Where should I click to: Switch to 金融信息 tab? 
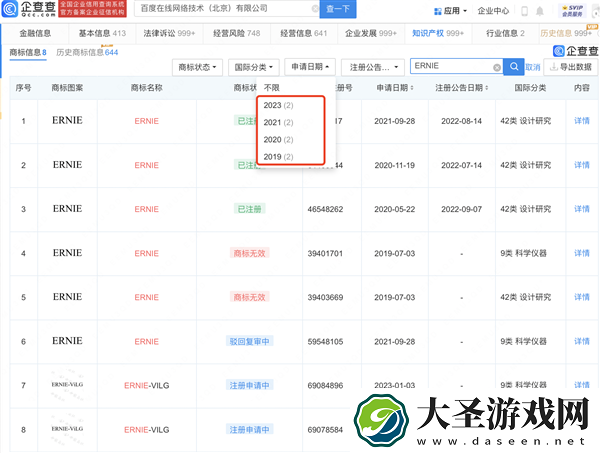point(35,33)
